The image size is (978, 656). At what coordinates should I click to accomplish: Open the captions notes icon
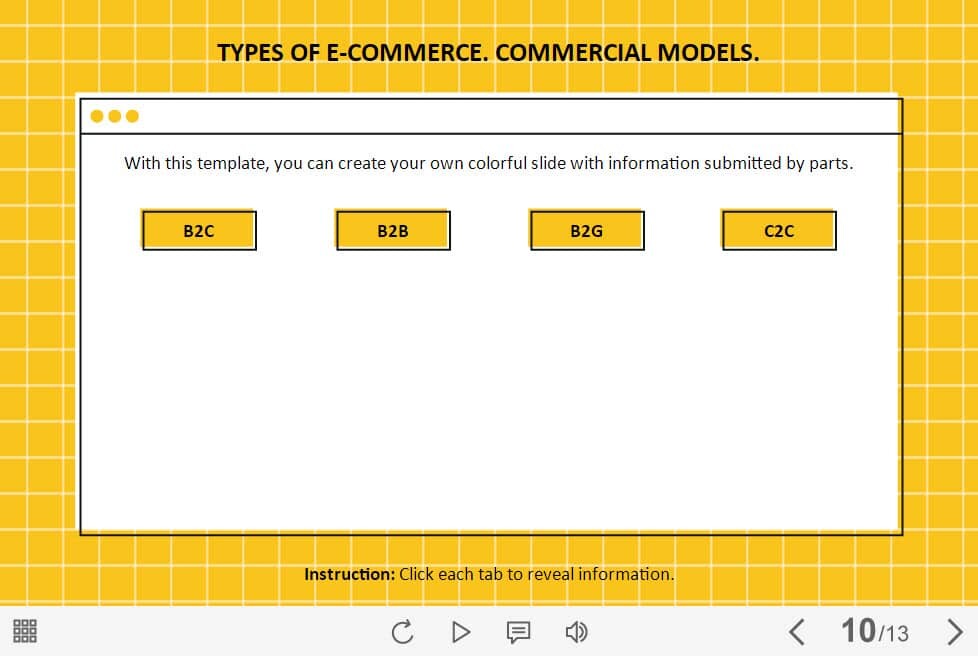(x=518, y=632)
